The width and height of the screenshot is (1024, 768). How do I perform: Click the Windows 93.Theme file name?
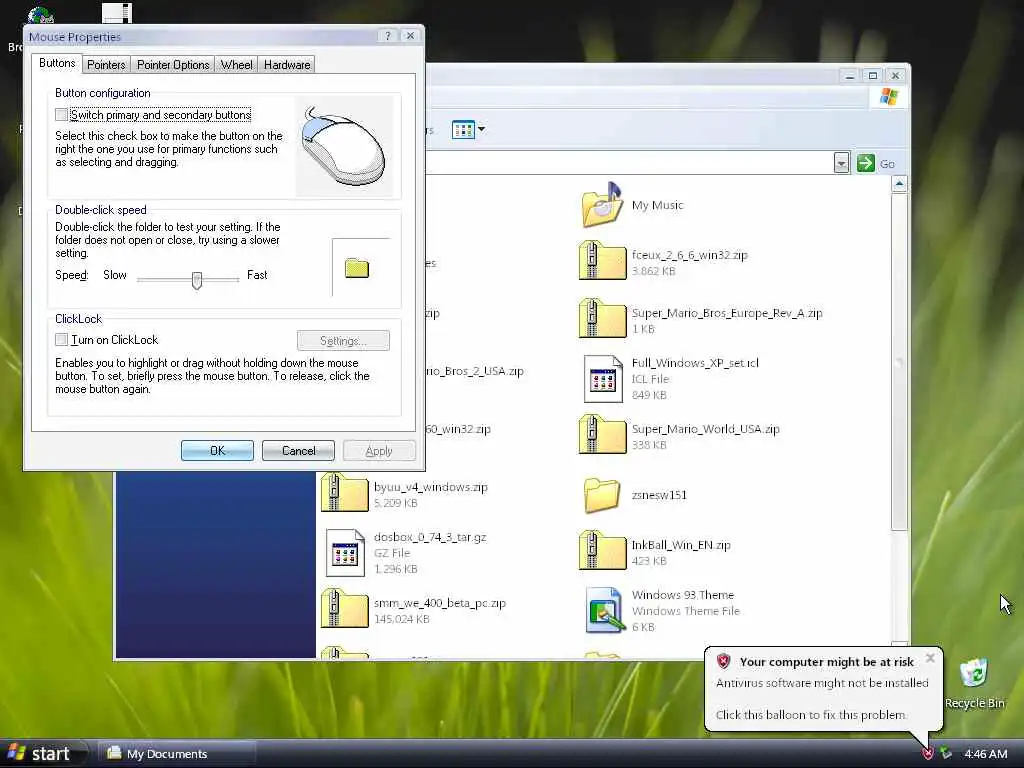[682, 595]
